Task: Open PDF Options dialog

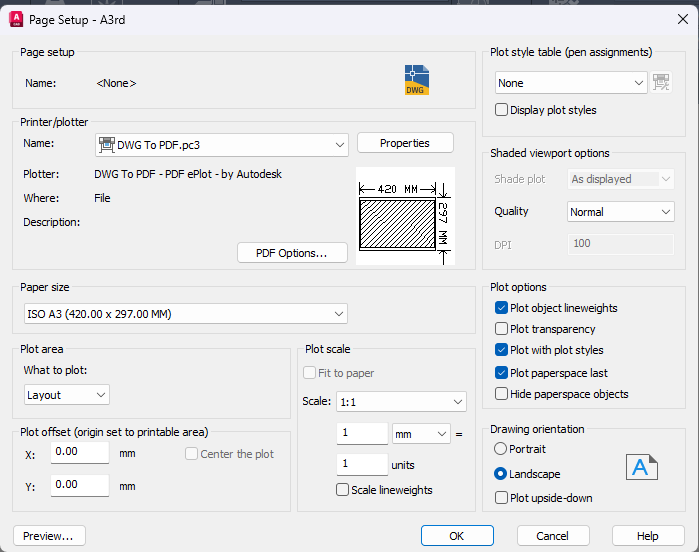Action: [292, 253]
